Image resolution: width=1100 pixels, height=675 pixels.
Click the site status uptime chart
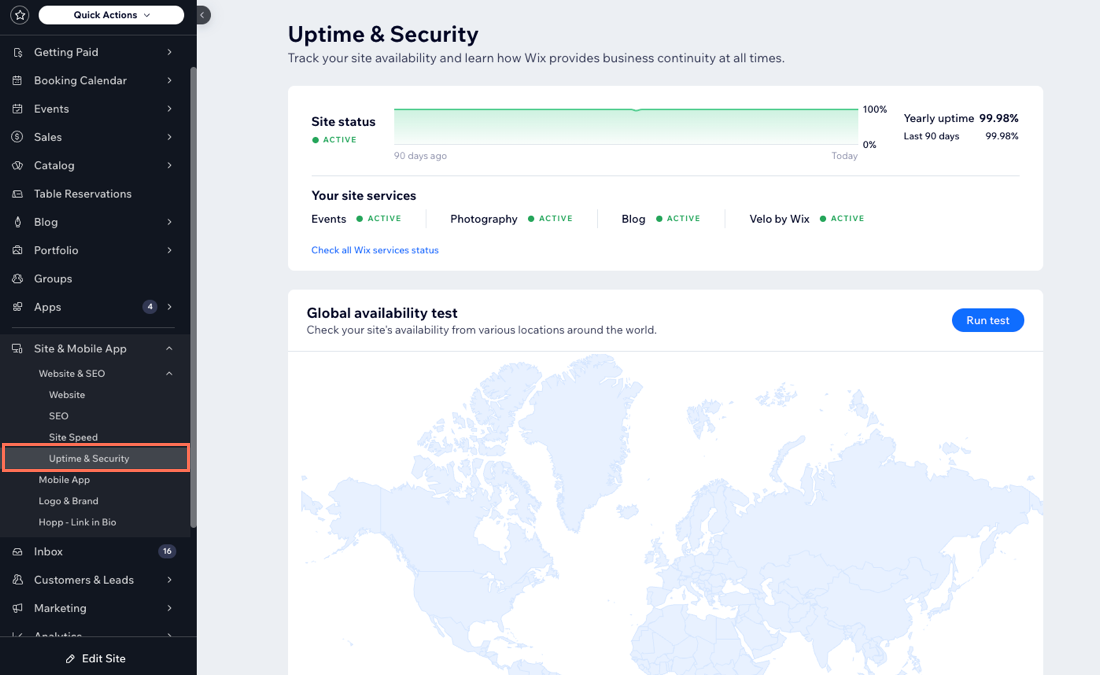(x=626, y=126)
